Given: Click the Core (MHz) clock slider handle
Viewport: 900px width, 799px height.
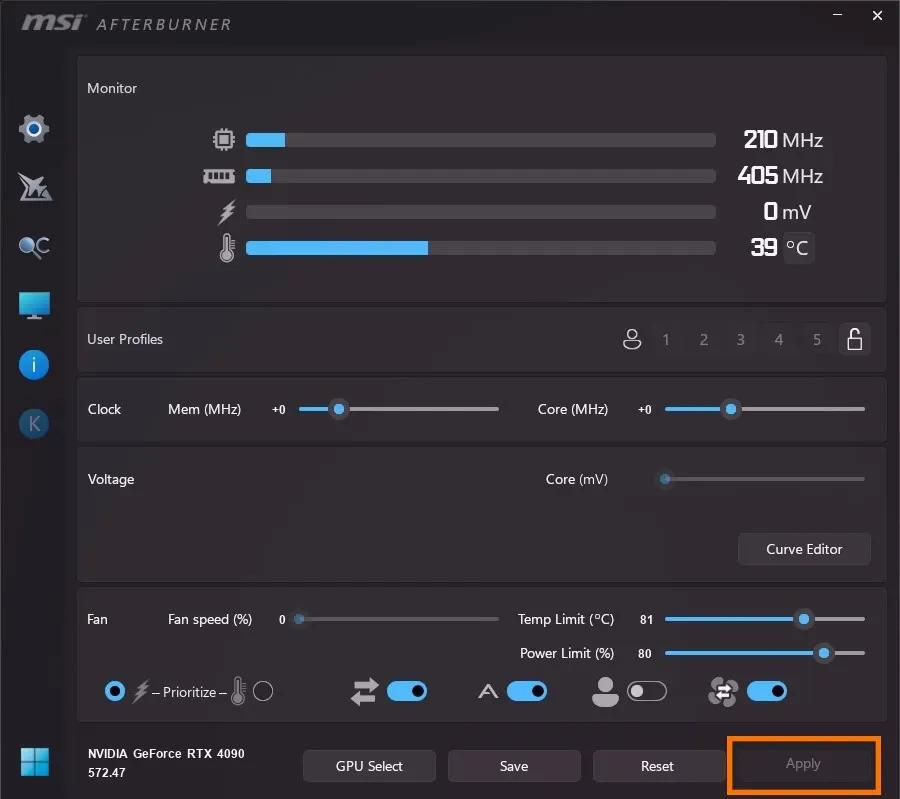Looking at the screenshot, I should (x=731, y=409).
